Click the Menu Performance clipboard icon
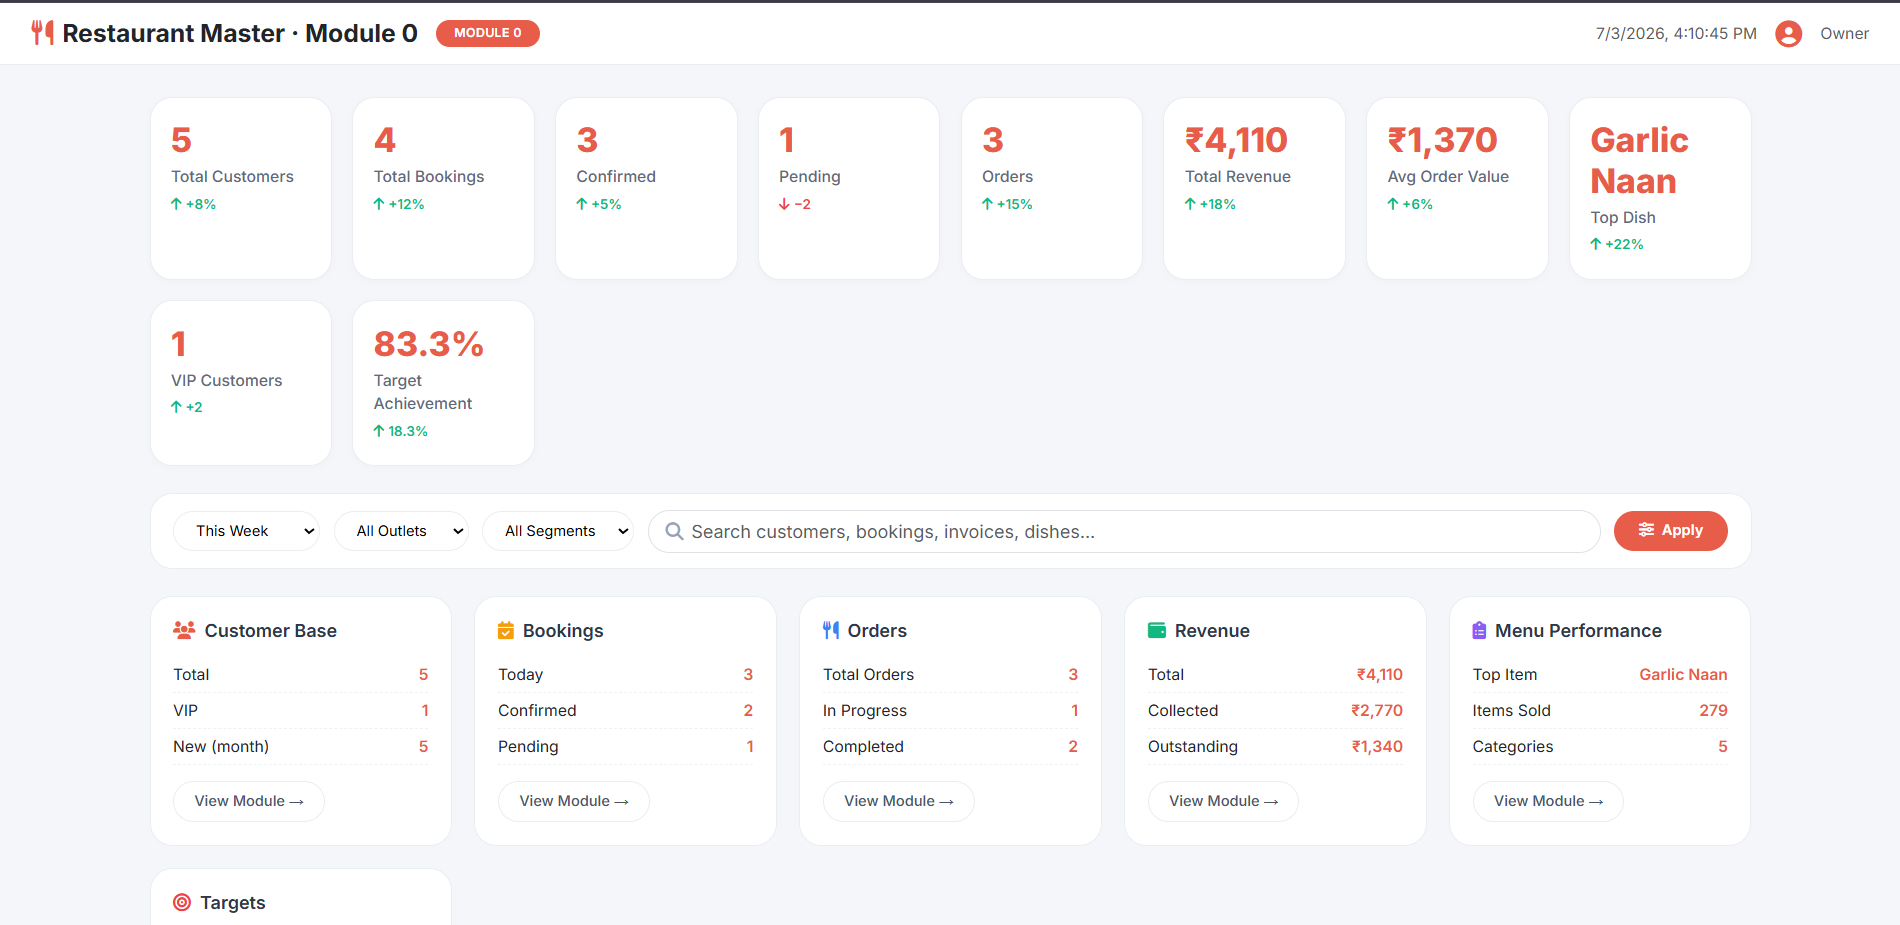Viewport: 1900px width, 925px height. pyautogui.click(x=1479, y=630)
